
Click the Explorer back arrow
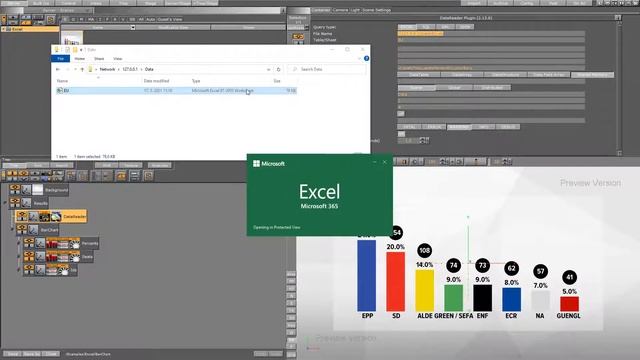pyautogui.click(x=58, y=69)
